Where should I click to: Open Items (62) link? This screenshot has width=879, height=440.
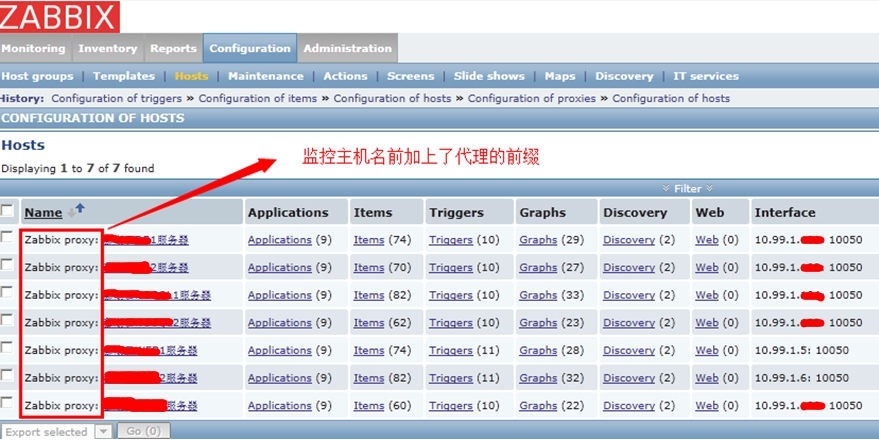tap(368, 323)
